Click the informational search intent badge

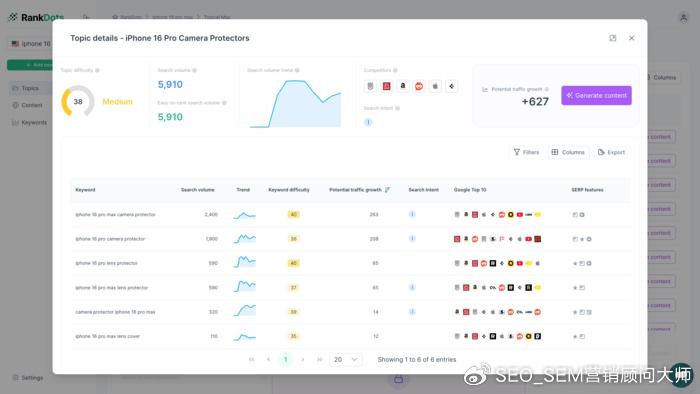pyautogui.click(x=368, y=122)
